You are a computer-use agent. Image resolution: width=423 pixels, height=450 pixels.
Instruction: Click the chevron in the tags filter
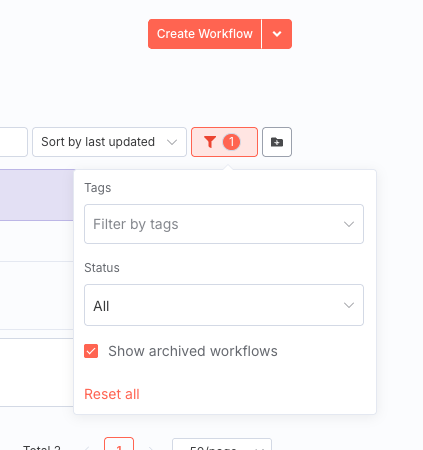[349, 224]
